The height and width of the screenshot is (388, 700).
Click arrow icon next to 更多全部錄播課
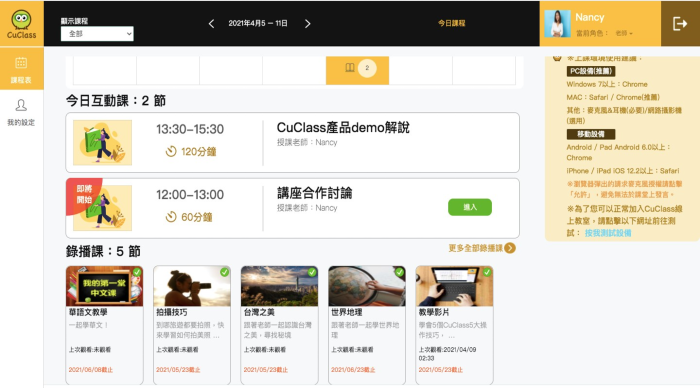click(x=510, y=248)
